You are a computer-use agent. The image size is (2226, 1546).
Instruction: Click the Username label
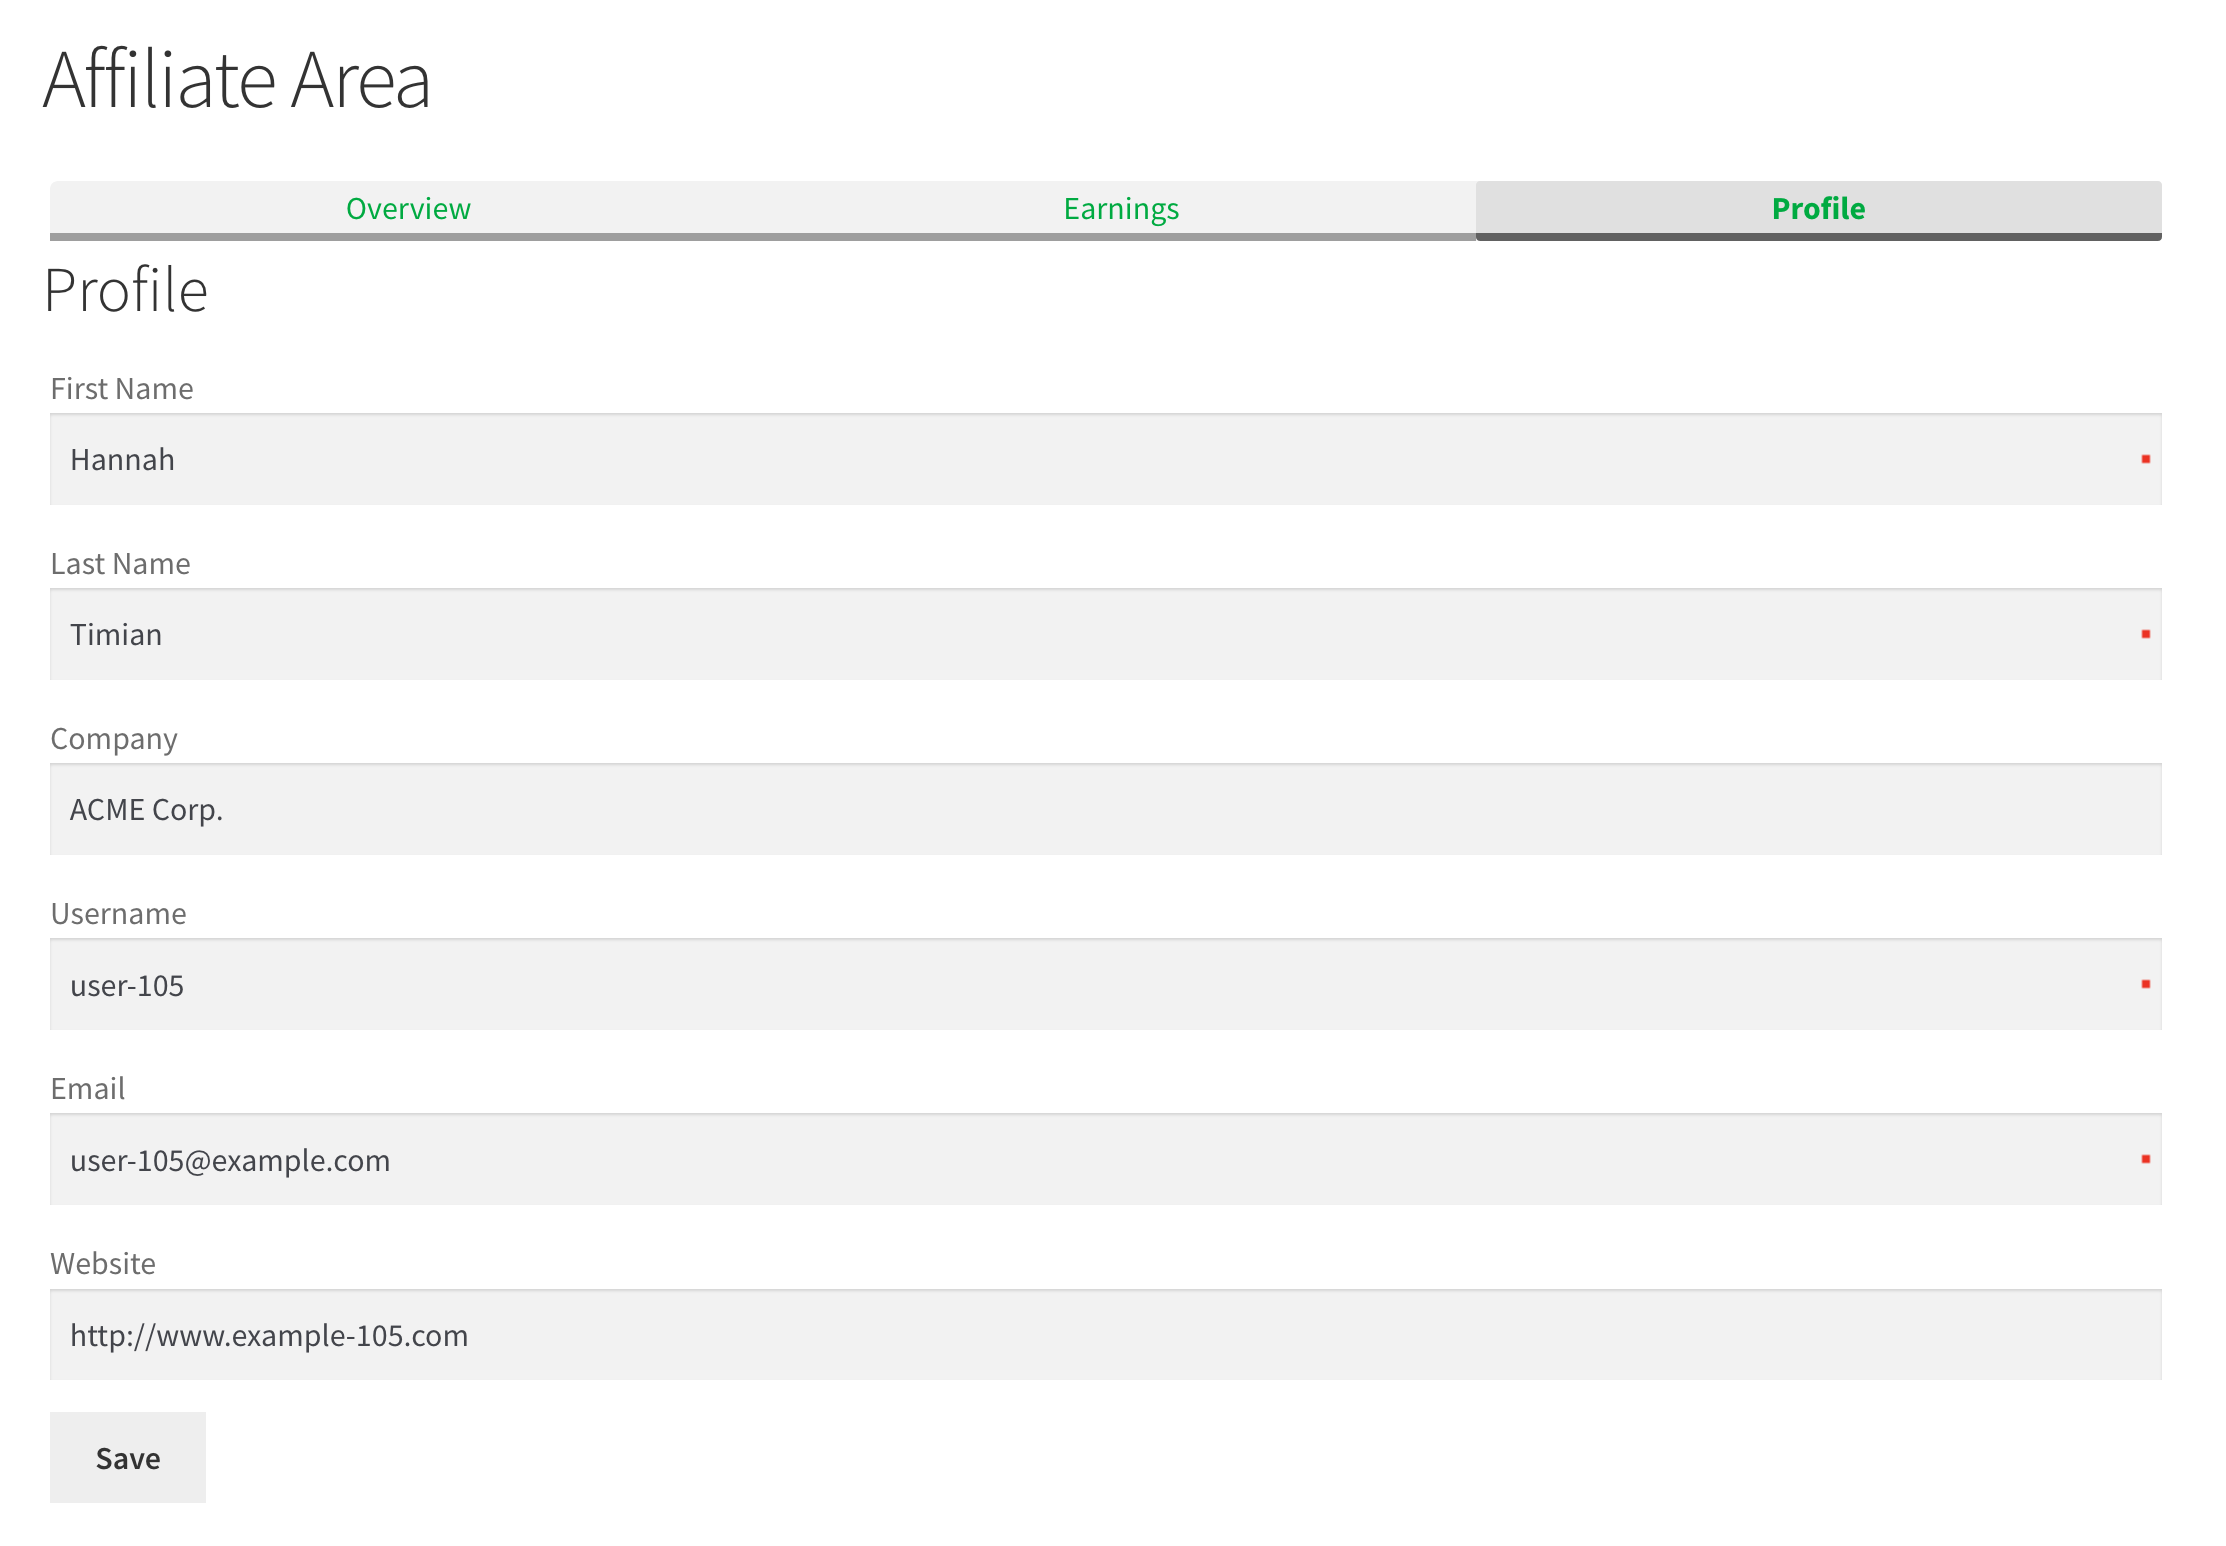point(118,914)
